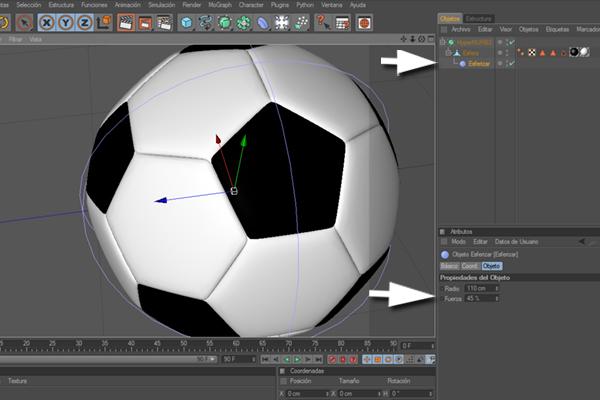Toggle the Z axis lock
Image resolution: width=600 pixels, height=400 pixels.
[84, 23]
